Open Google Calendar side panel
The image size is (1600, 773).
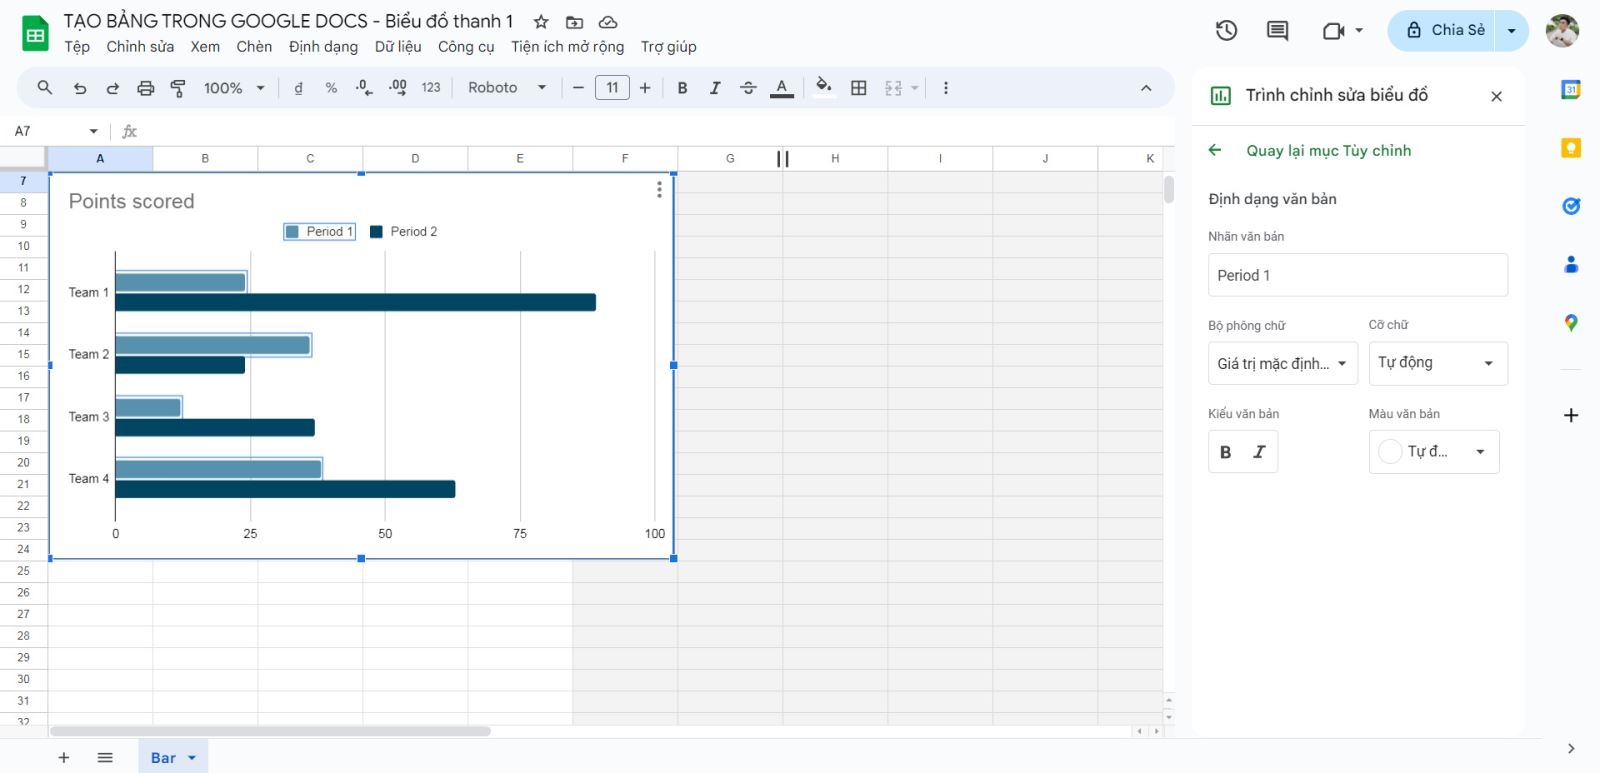click(1571, 90)
